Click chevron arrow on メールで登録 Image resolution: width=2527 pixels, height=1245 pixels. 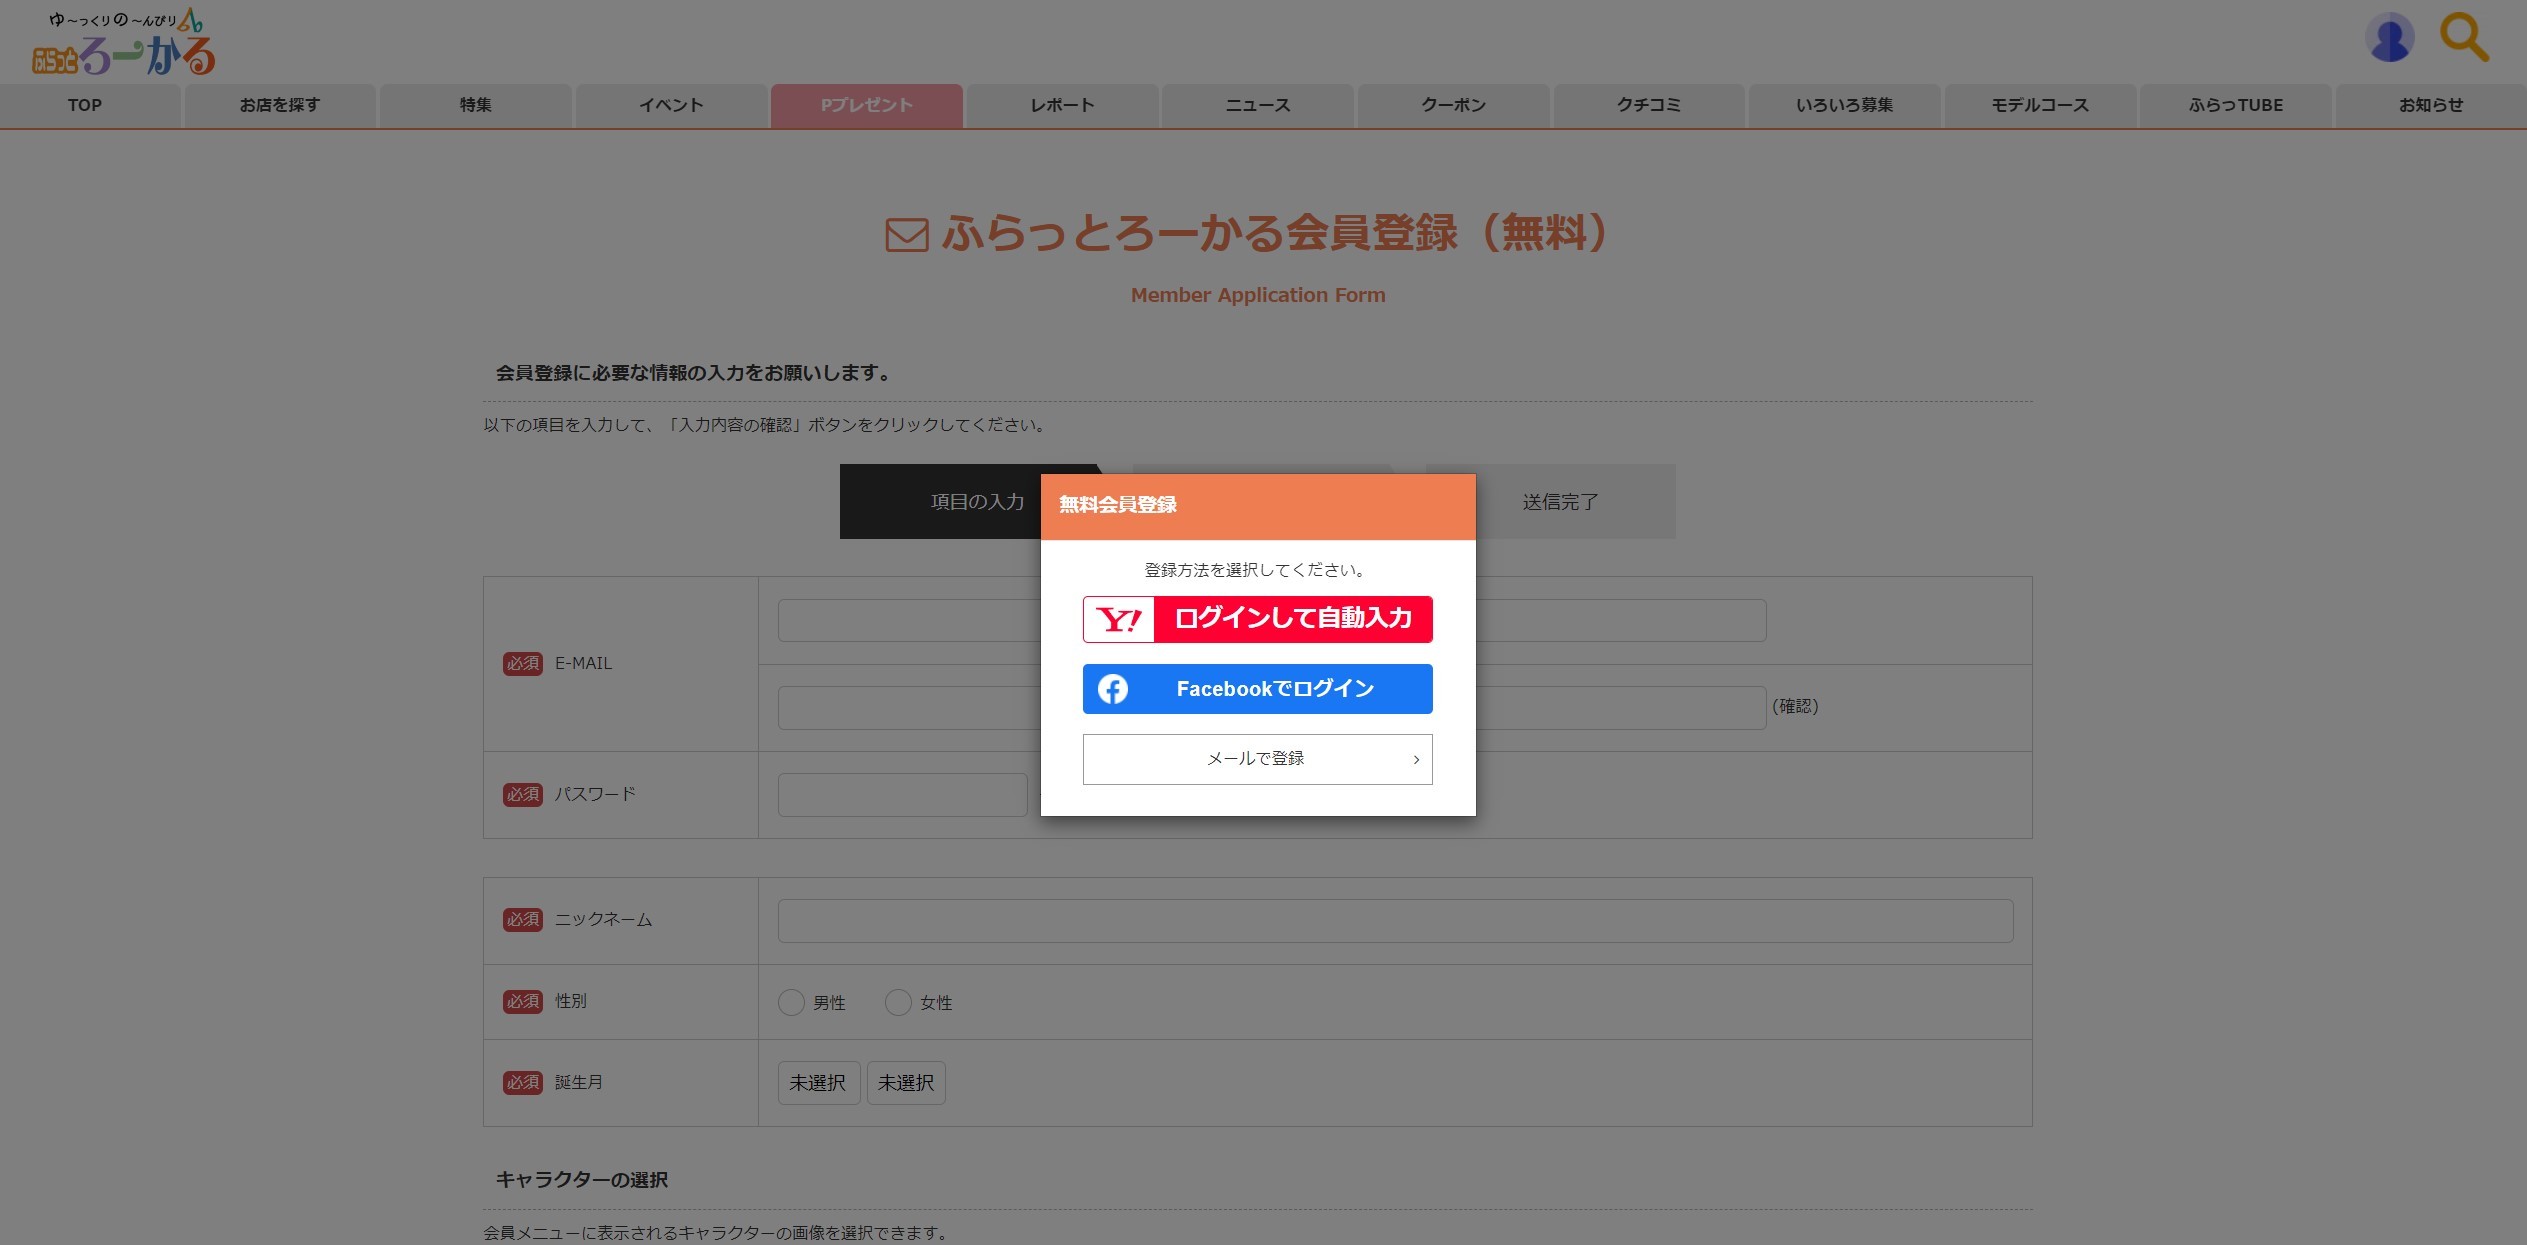[x=1416, y=760]
